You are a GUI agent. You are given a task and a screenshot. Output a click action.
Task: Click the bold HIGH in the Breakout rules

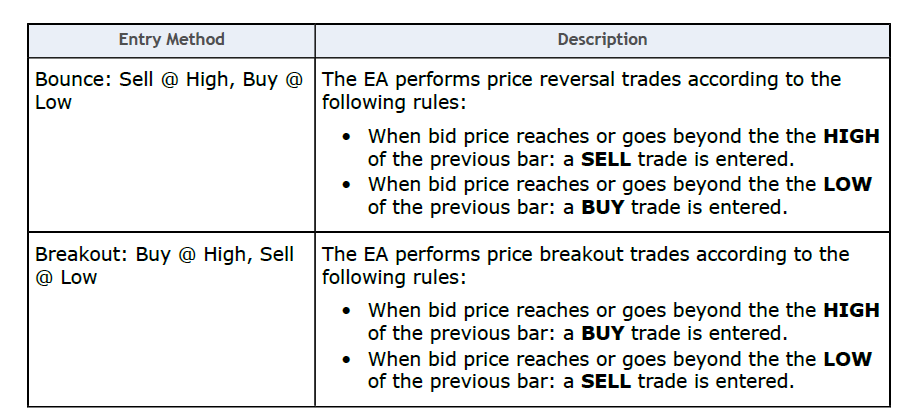[851, 310]
